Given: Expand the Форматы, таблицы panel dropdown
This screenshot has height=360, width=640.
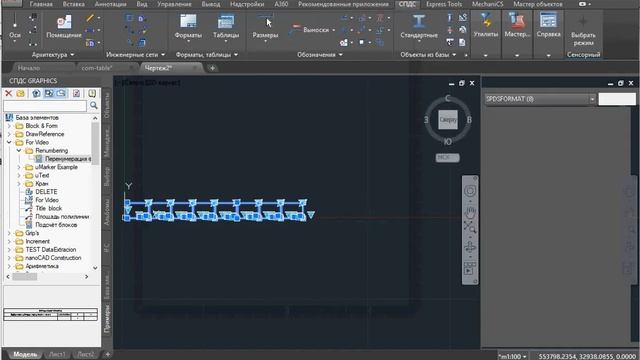Looking at the screenshot, I should point(236,54).
